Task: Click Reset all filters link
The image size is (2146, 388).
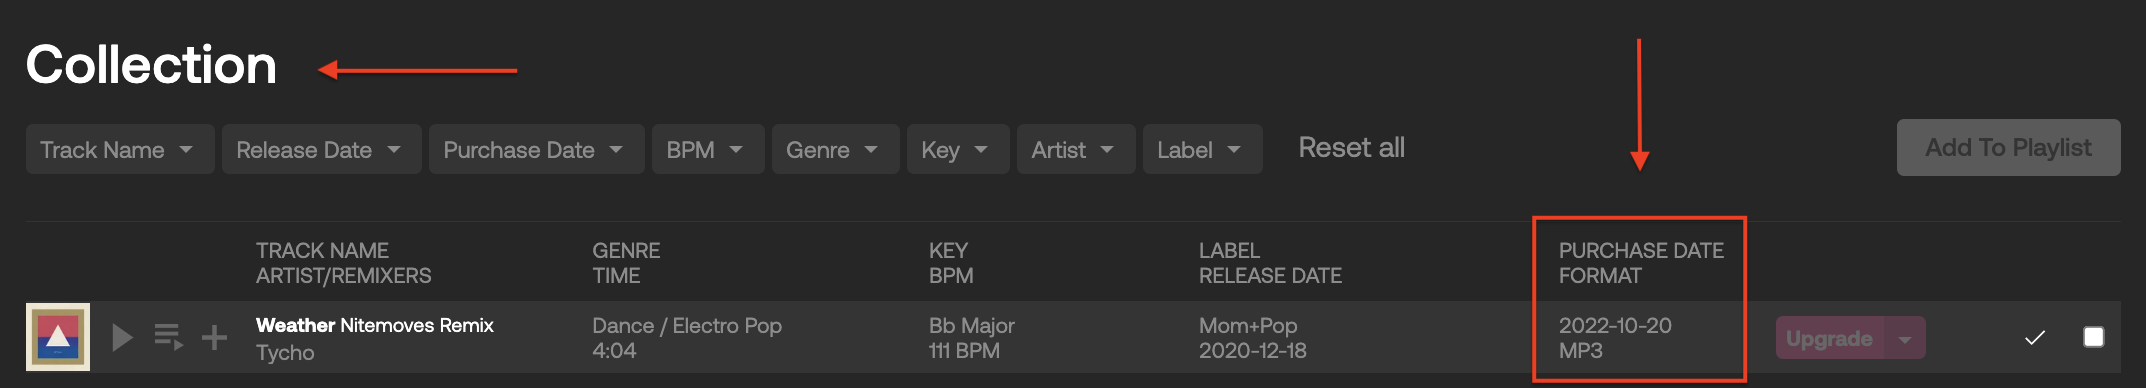Action: [1351, 148]
